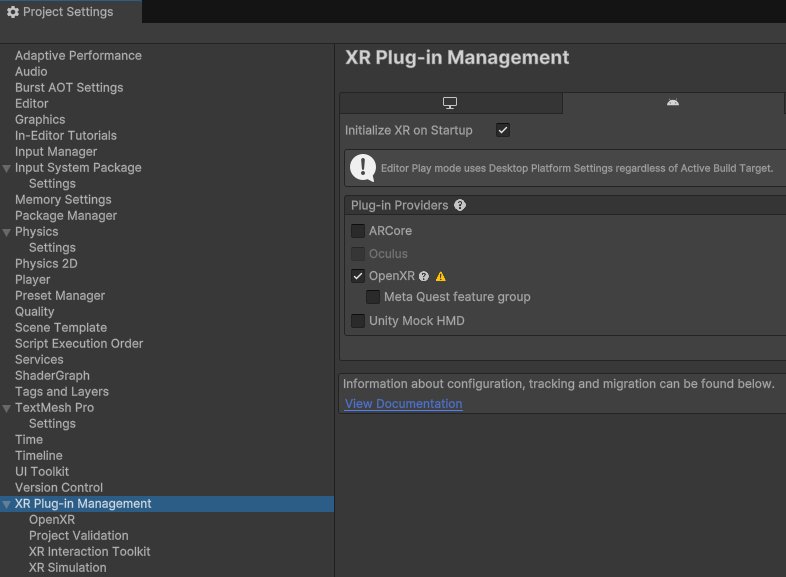Select XR Plug-in Management in sidebar
This screenshot has width=786, height=577.
coord(167,504)
